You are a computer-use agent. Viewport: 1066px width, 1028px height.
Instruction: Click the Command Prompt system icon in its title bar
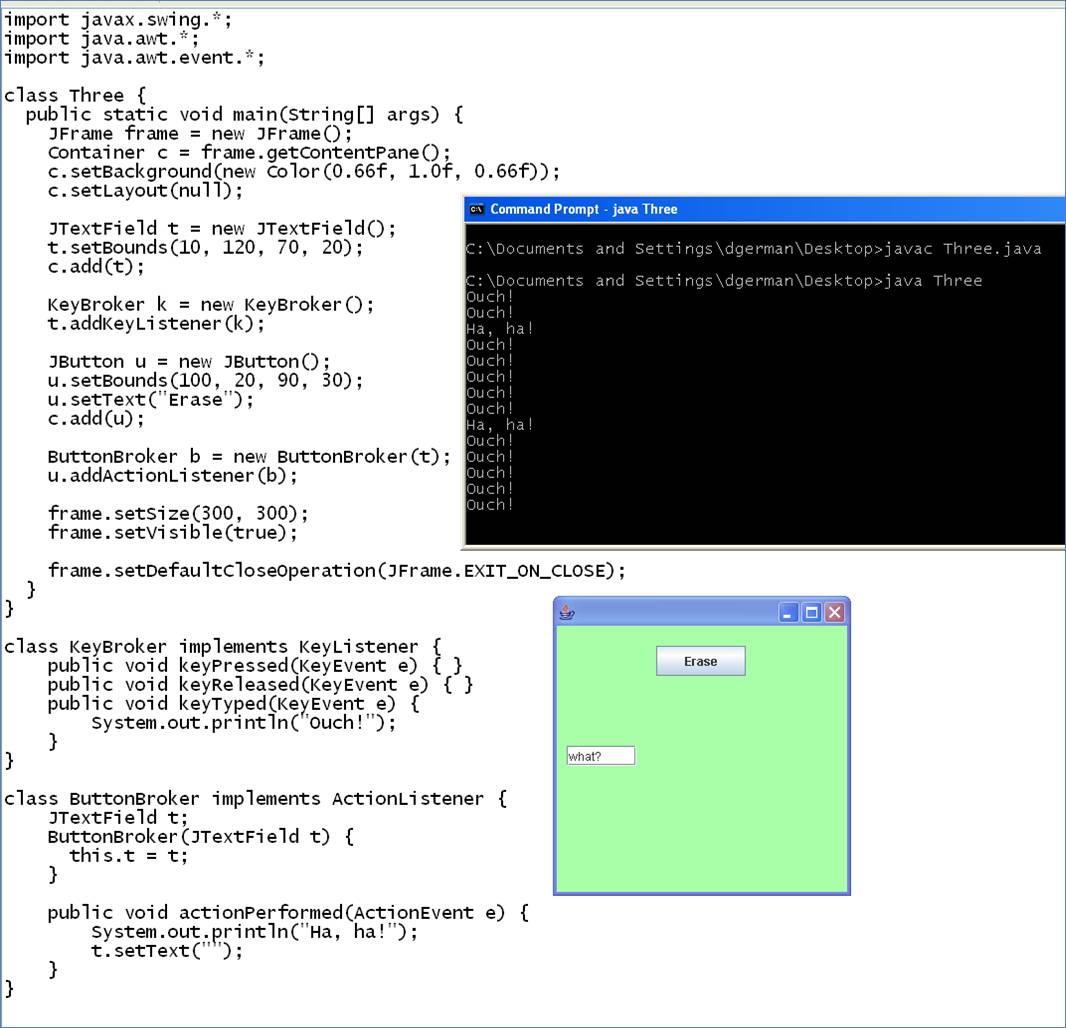coord(477,209)
